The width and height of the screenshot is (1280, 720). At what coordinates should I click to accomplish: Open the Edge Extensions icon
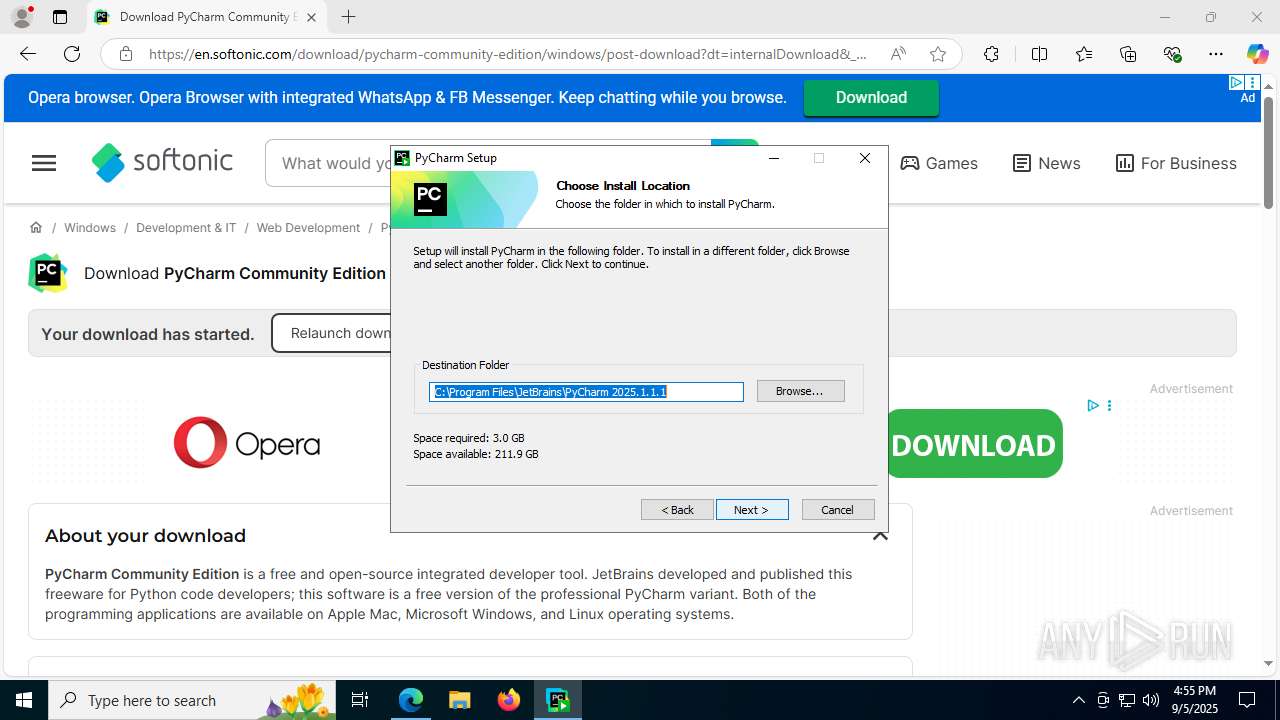pos(991,54)
